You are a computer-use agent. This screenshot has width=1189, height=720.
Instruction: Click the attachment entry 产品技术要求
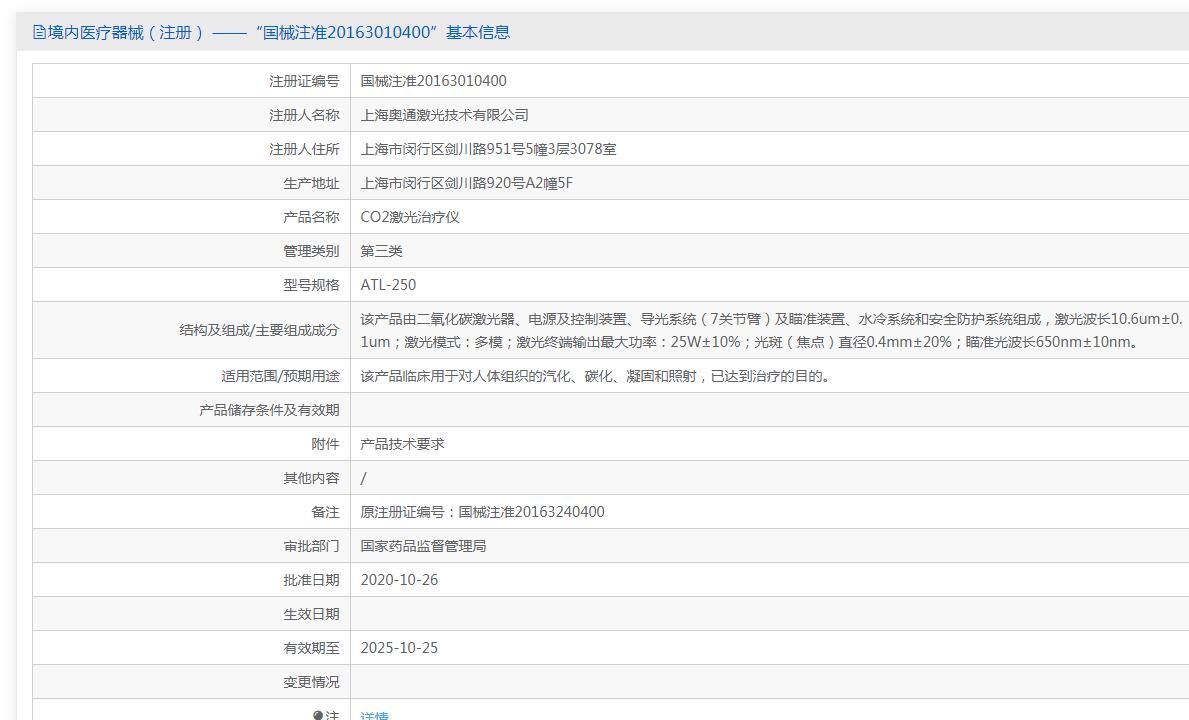(x=403, y=444)
